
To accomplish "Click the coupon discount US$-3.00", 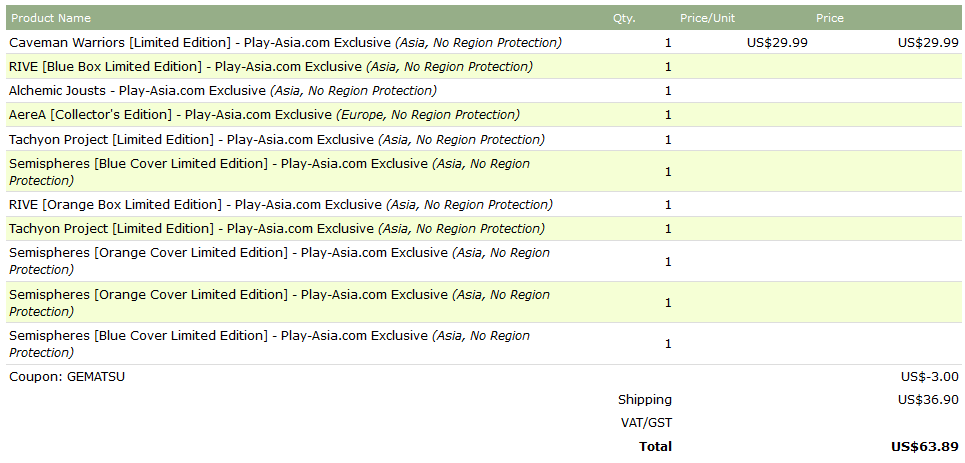I will click(929, 376).
